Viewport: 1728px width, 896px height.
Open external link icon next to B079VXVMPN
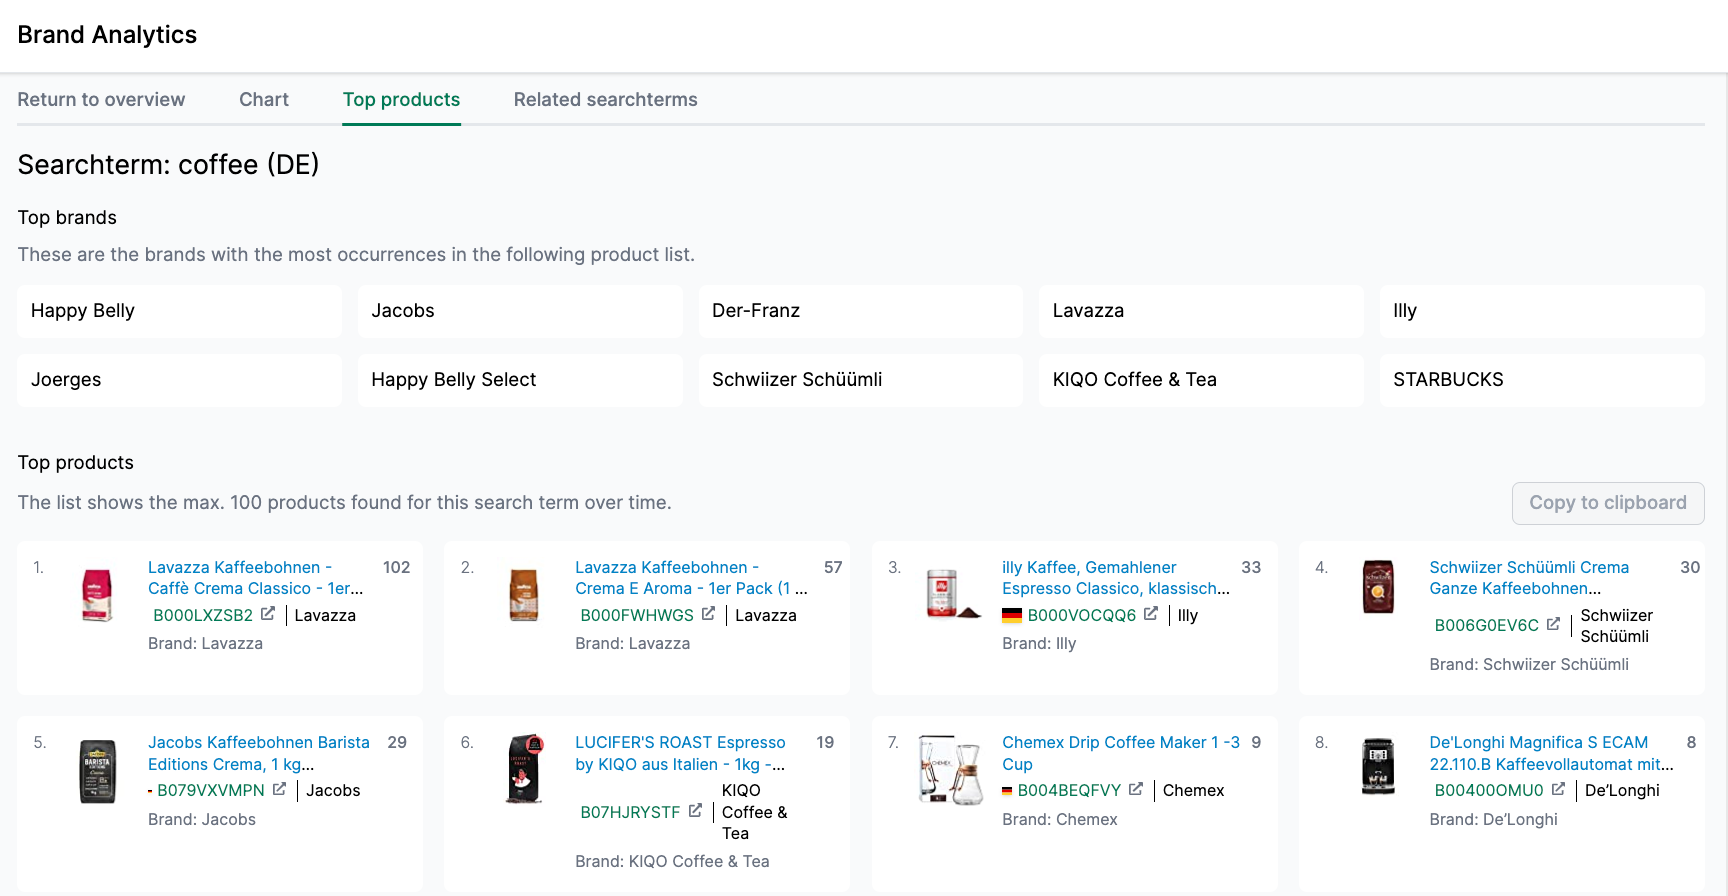coord(279,789)
